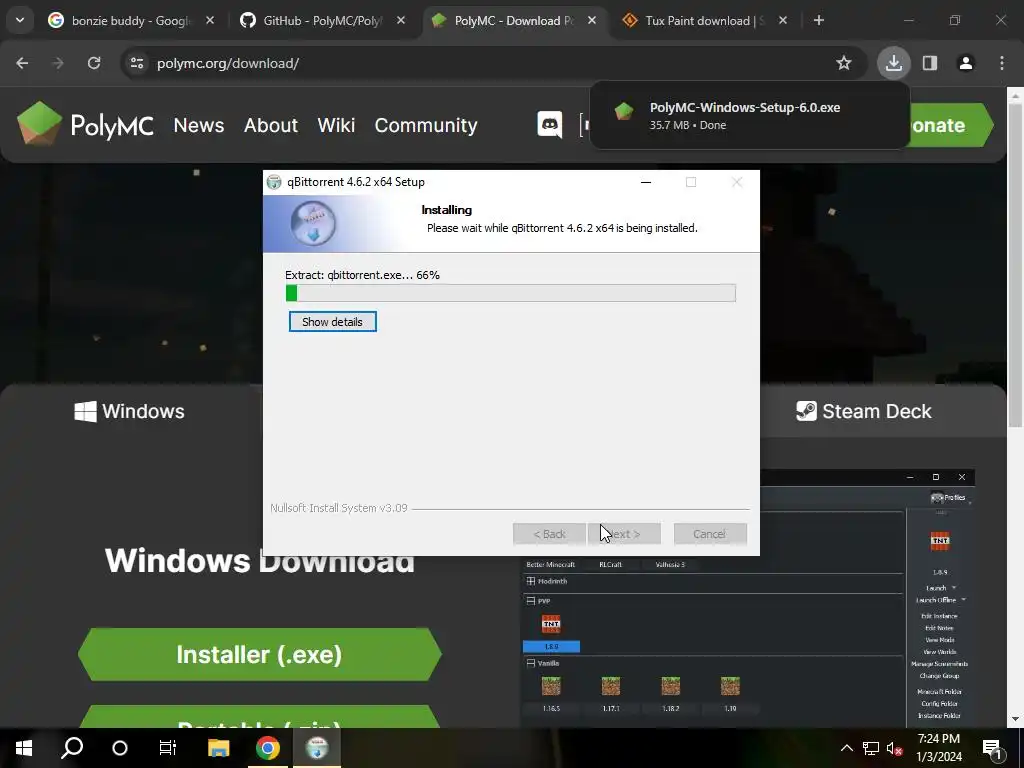Open Google Chrome from the taskbar
Screen dimensions: 1024x768
pos(268,747)
